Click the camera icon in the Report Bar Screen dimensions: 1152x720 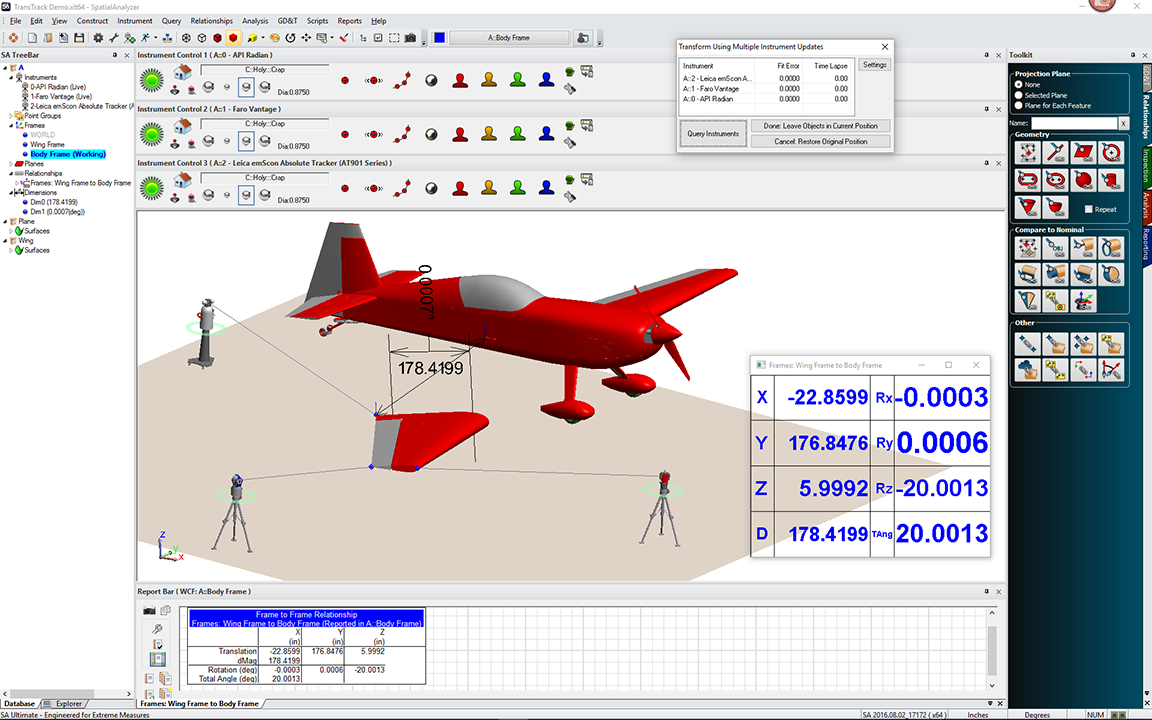tap(149, 610)
